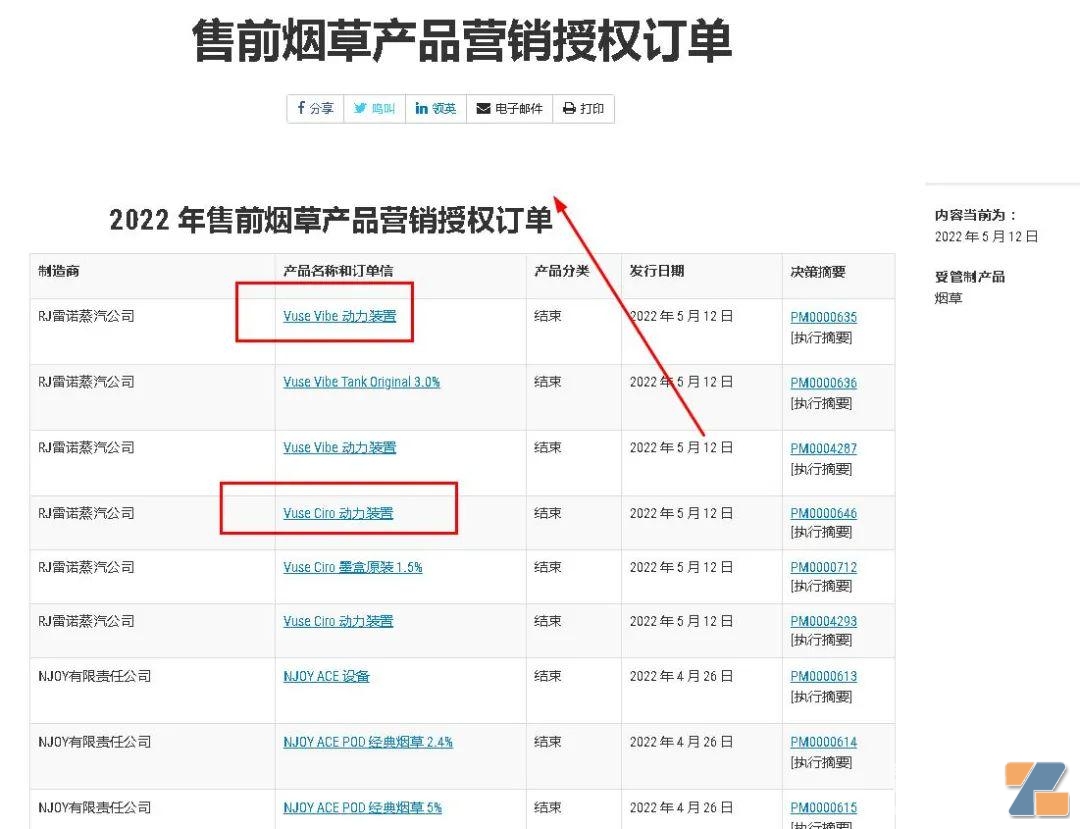1080x829 pixels.
Task: View the PM0004287 decision document
Action: tap(823, 449)
